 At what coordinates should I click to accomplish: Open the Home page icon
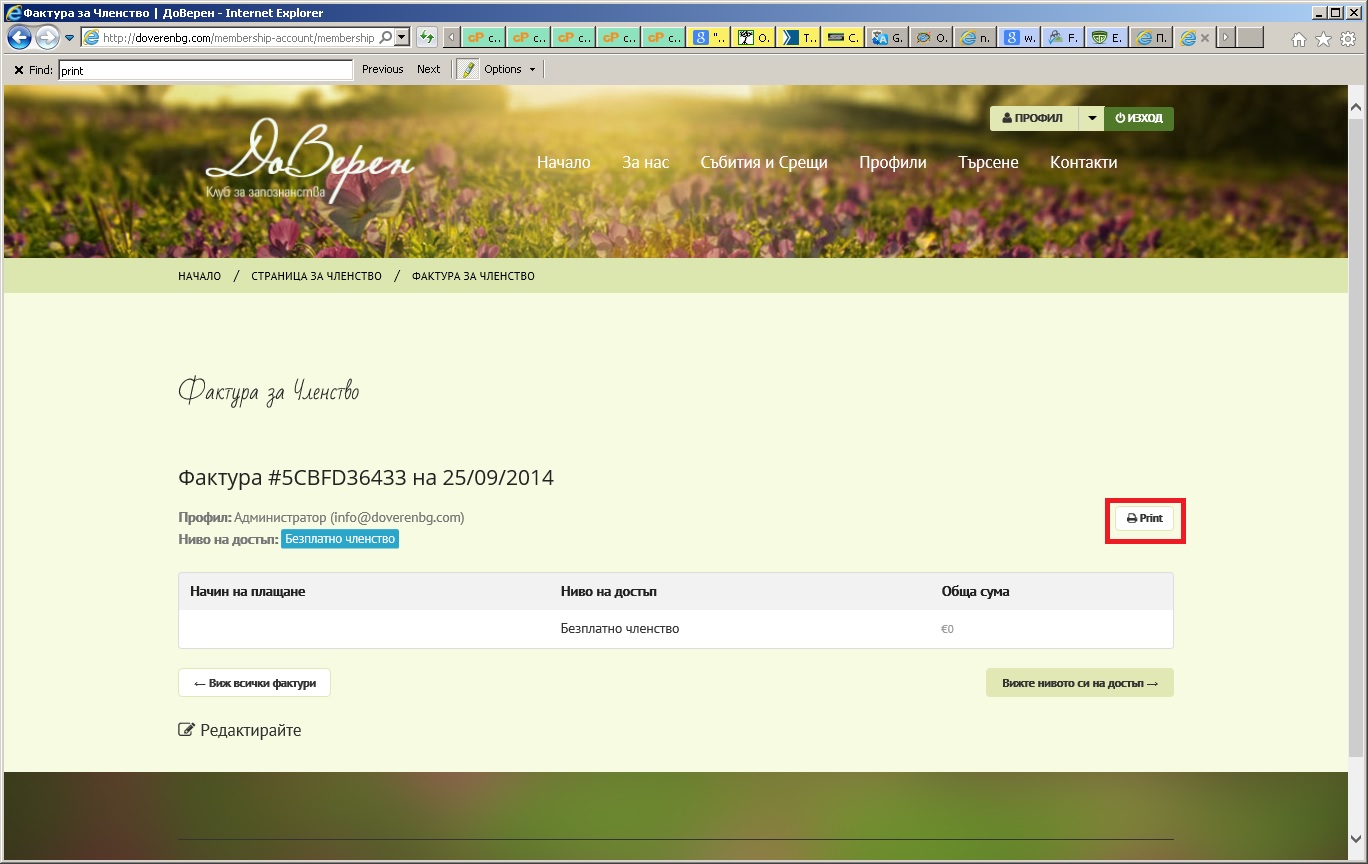[1299, 39]
